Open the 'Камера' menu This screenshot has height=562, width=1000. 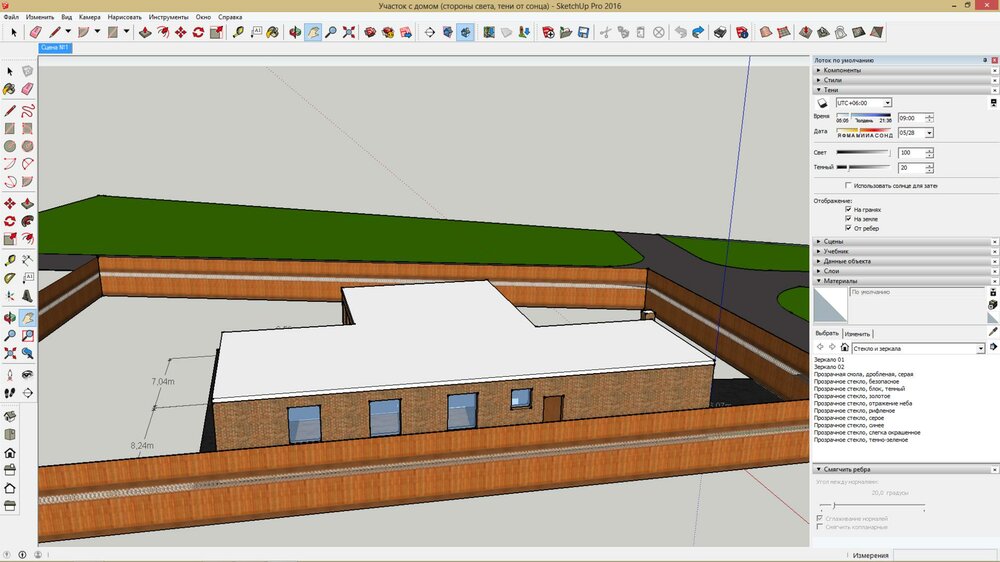pos(89,17)
